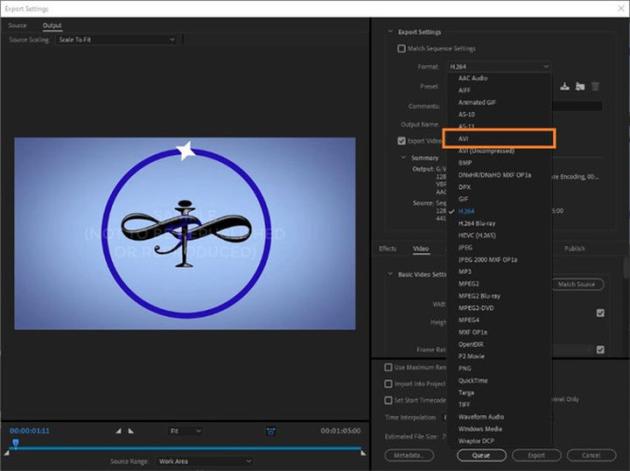Open the Effects tab
Screen dimensions: 630x471
(388, 249)
